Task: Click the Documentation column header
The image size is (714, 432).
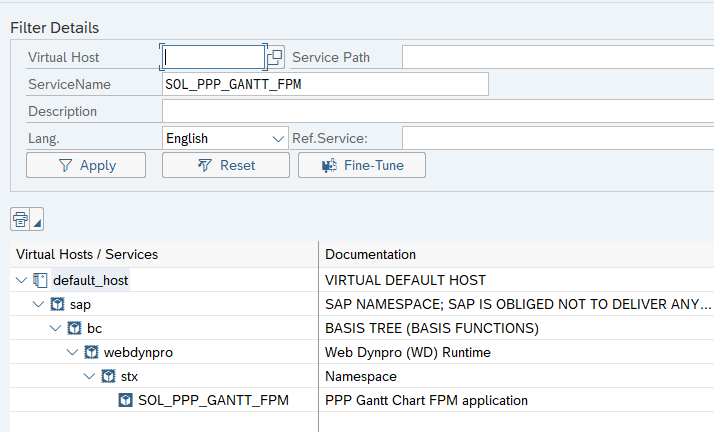Action: pos(517,254)
